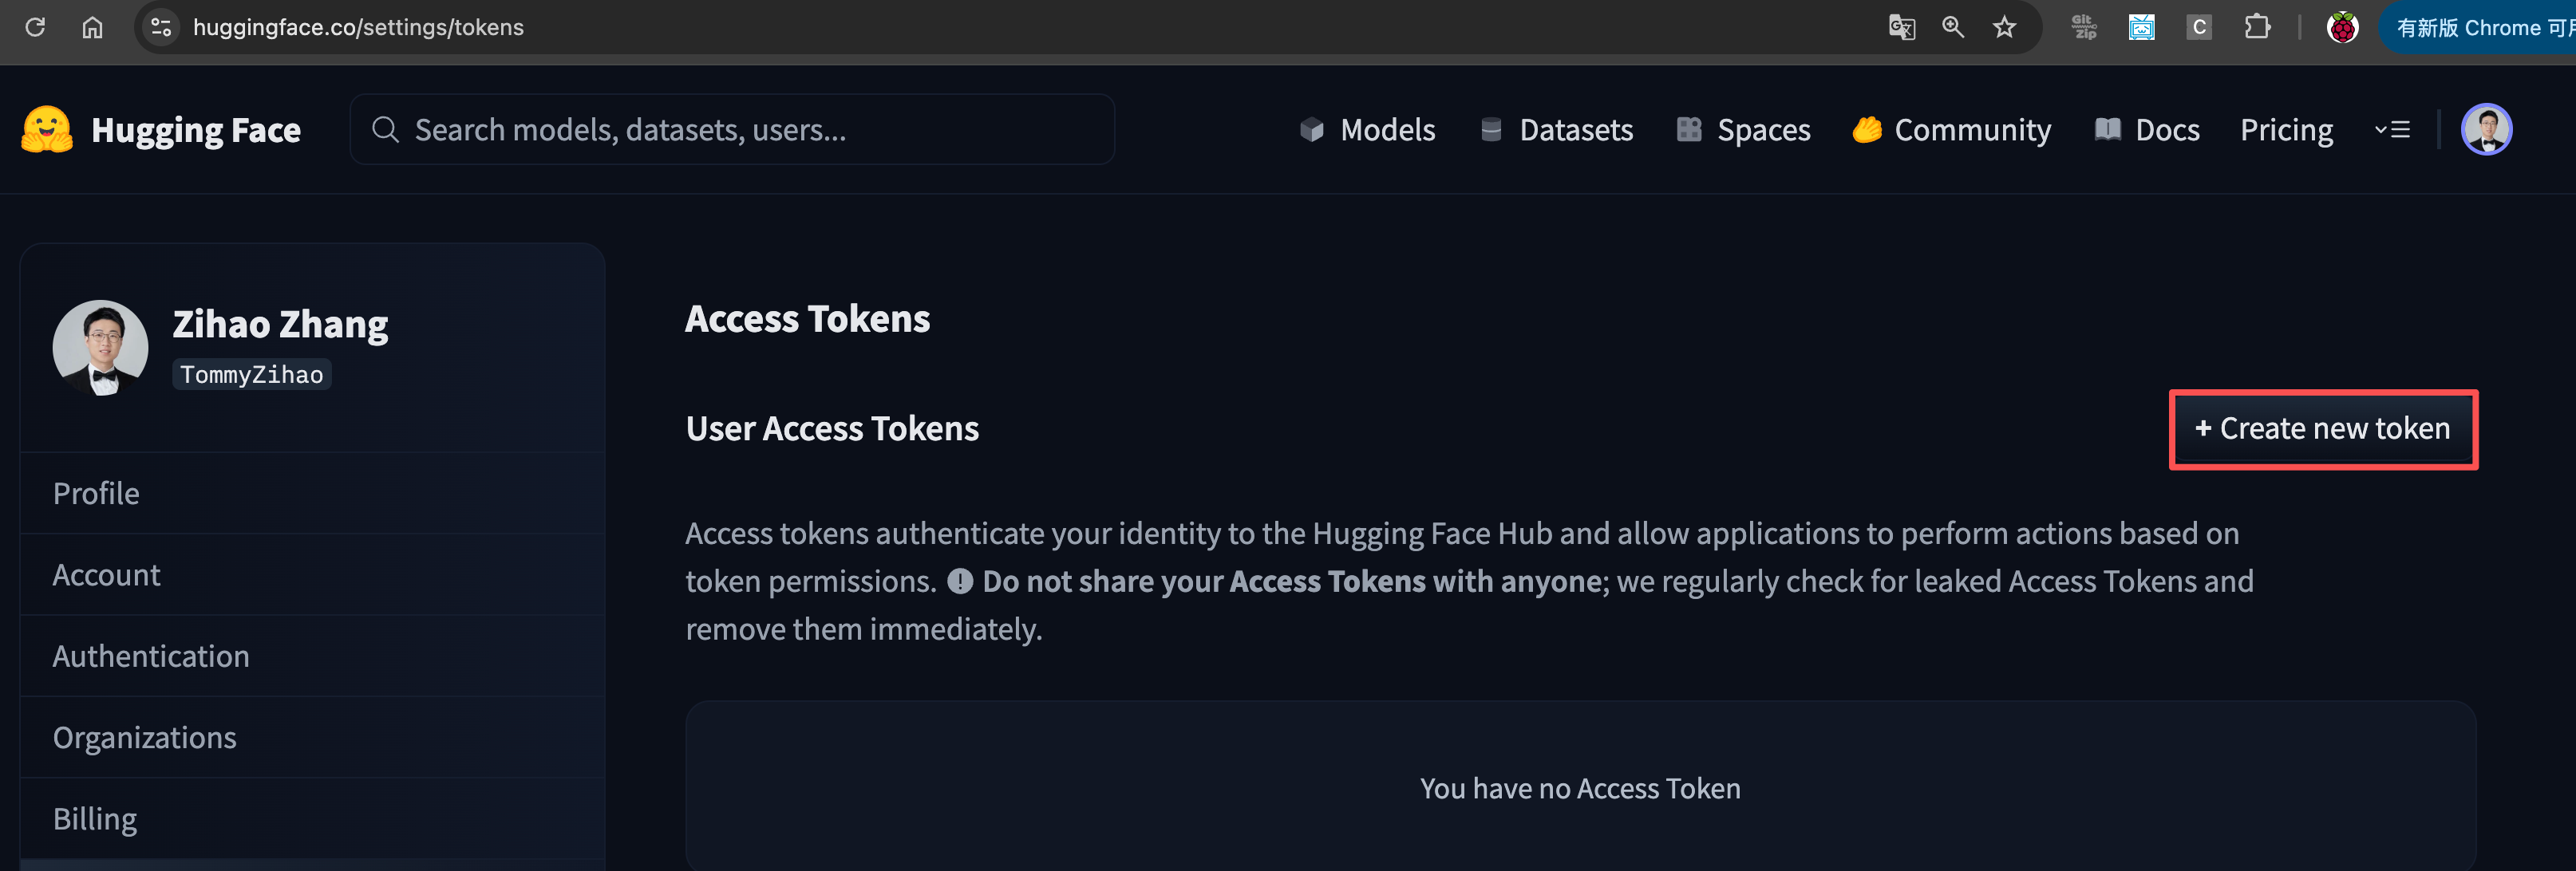Open the user avatar menu in navbar
The height and width of the screenshot is (871, 2576).
coord(2486,130)
